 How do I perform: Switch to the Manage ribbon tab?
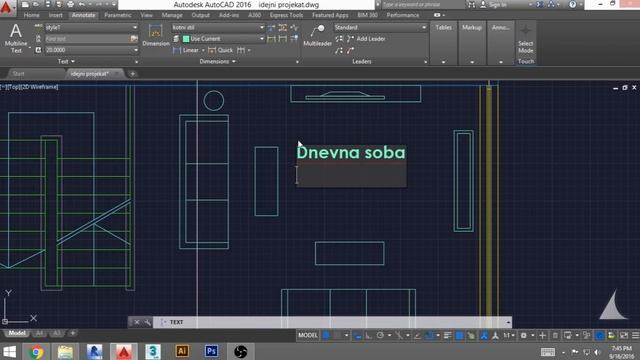(x=172, y=15)
